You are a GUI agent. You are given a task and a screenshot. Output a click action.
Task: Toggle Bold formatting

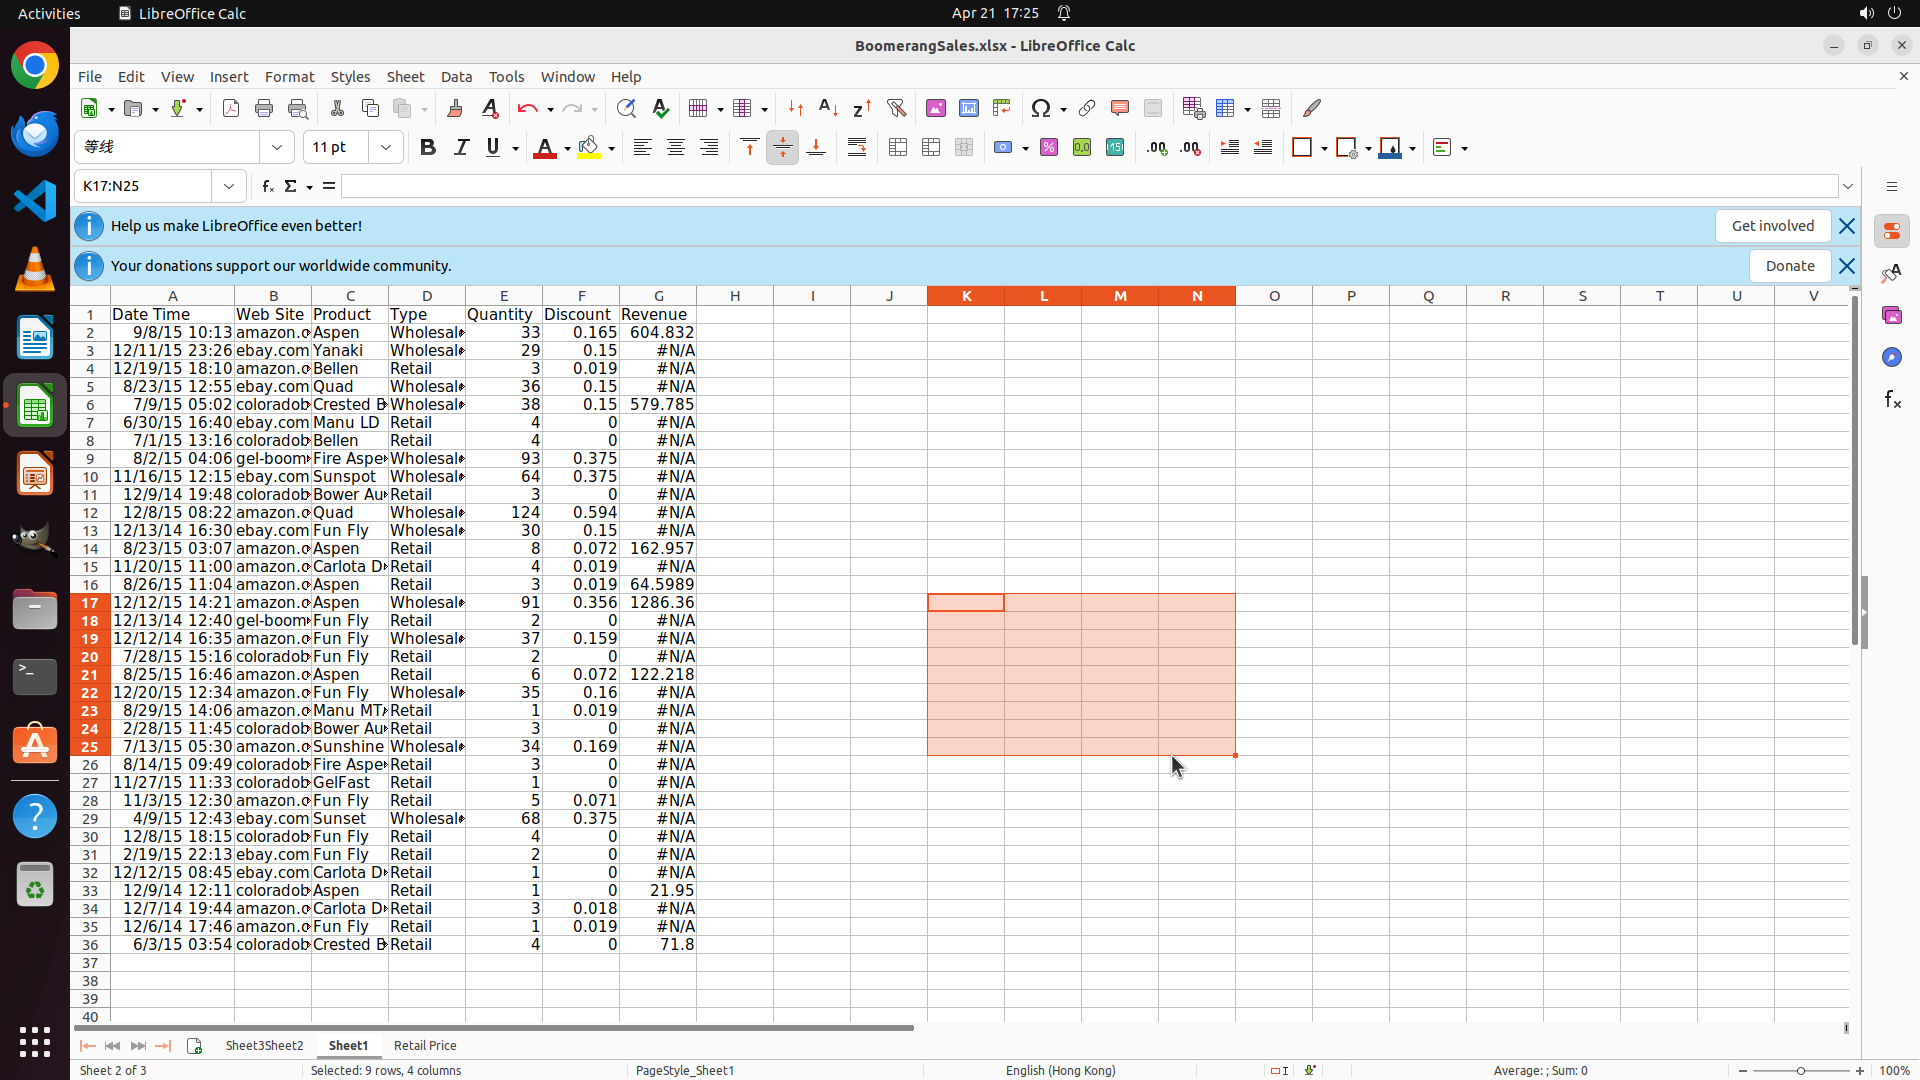(428, 148)
